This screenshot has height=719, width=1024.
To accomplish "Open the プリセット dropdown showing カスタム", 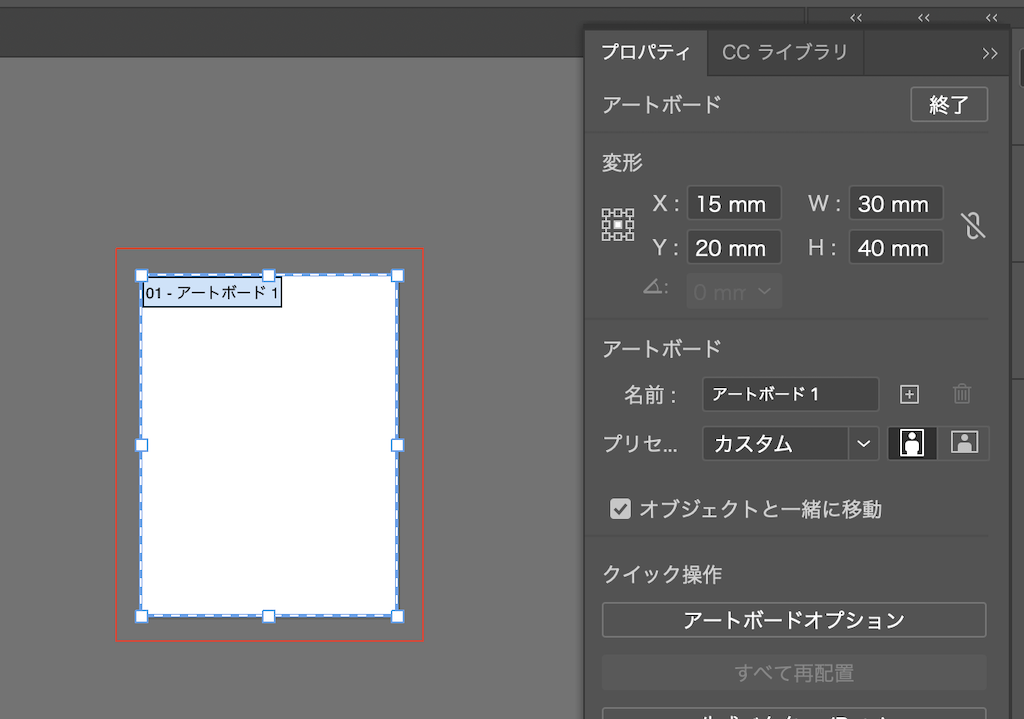I will [790, 444].
